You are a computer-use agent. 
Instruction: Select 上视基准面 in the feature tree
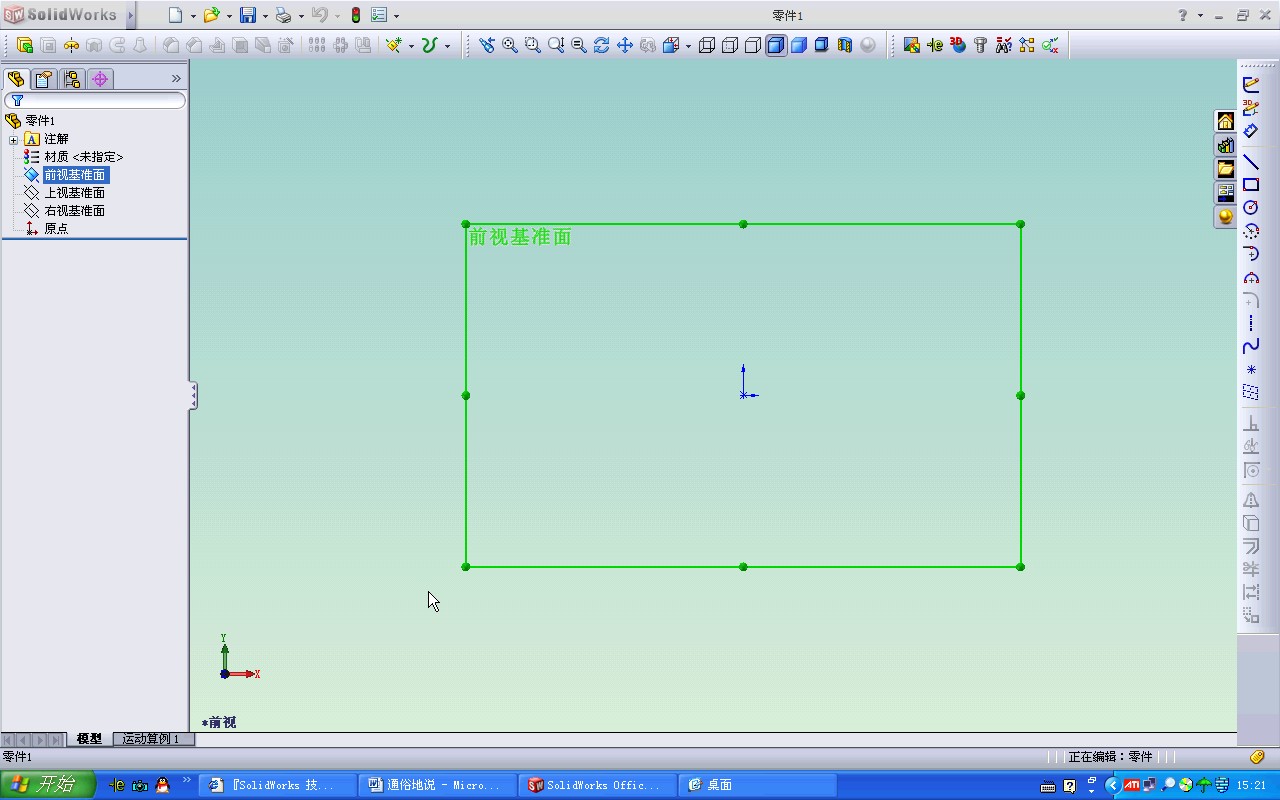(75, 193)
